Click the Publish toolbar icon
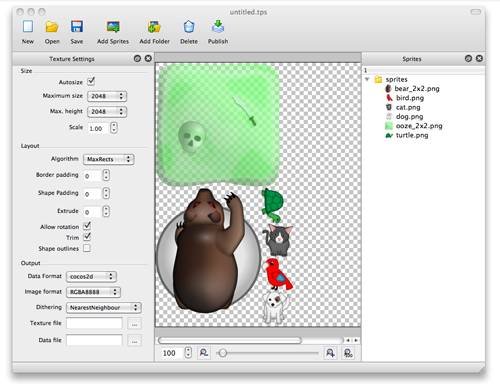500x384 pixels. pos(218,27)
